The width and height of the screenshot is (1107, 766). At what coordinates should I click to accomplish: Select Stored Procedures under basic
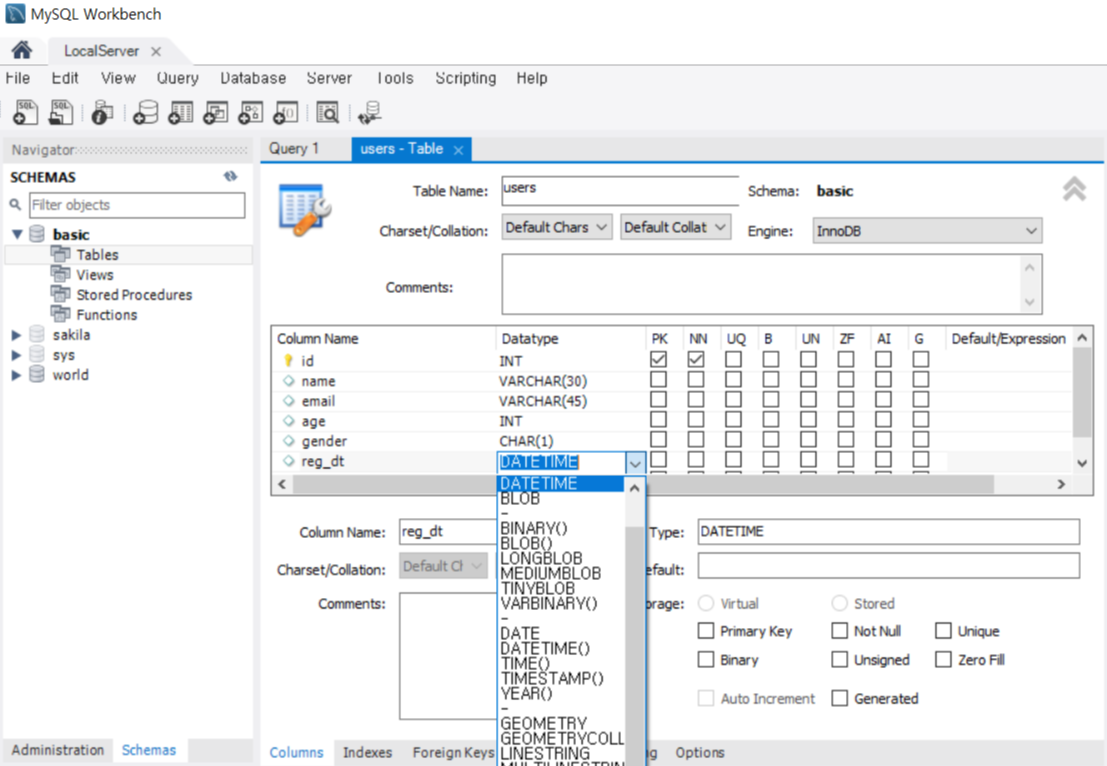click(134, 295)
